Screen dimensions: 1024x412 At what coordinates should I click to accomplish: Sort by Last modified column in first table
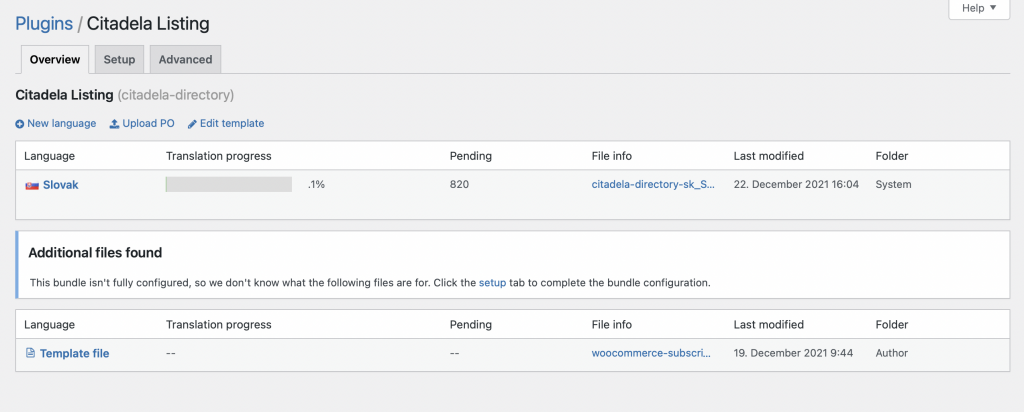(x=768, y=156)
